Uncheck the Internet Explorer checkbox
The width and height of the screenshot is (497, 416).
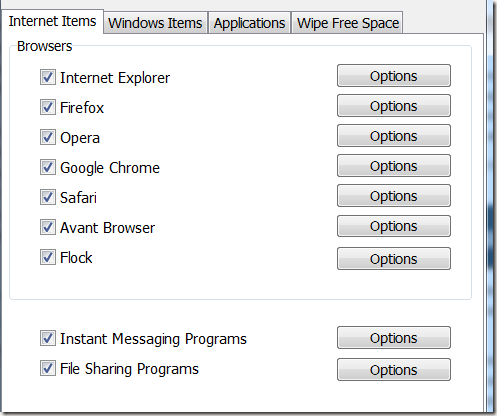(48, 77)
